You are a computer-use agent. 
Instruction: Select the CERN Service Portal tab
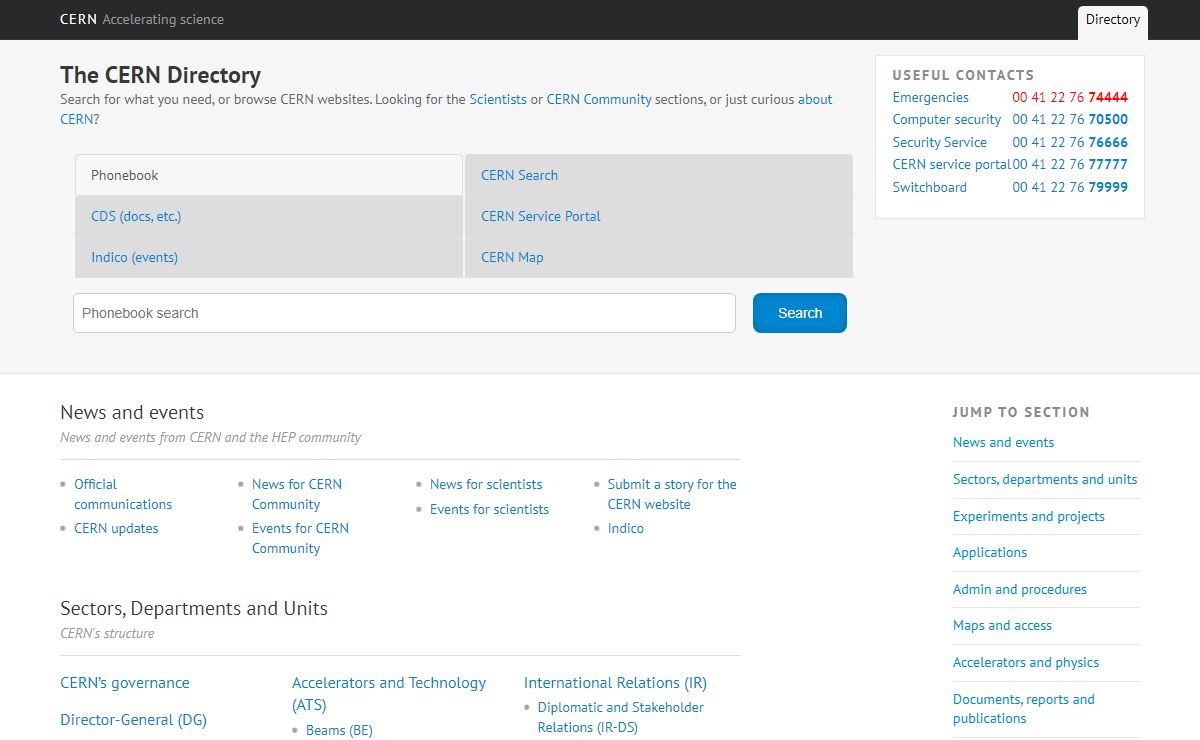pyautogui.click(x=659, y=216)
